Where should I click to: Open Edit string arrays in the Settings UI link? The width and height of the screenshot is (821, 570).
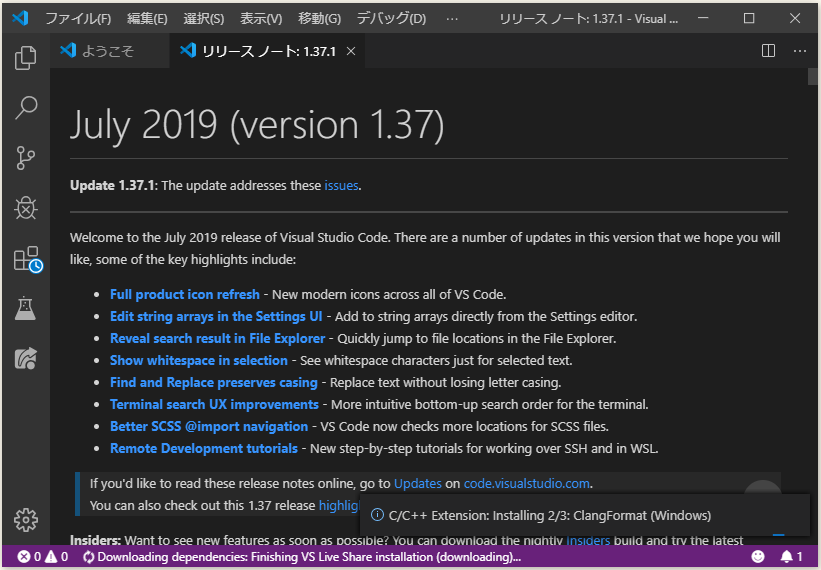click(216, 316)
